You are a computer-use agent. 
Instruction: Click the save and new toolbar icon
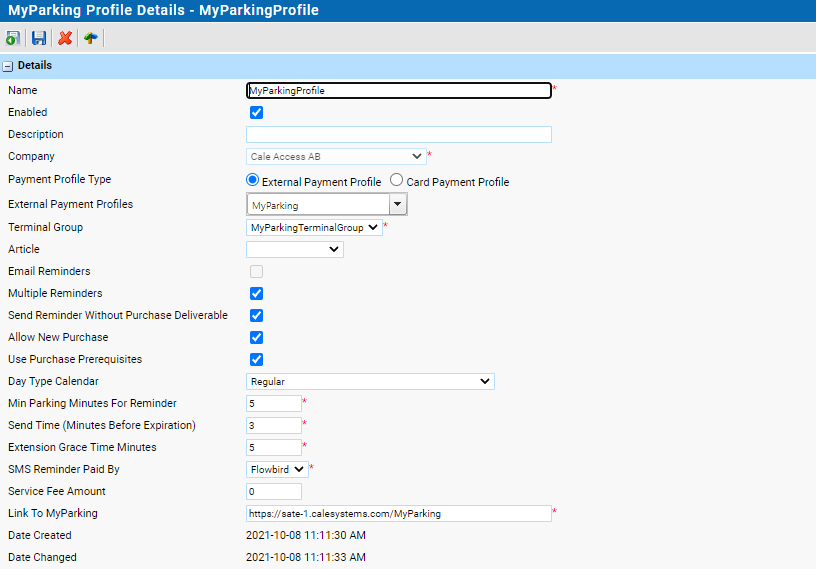coord(13,38)
